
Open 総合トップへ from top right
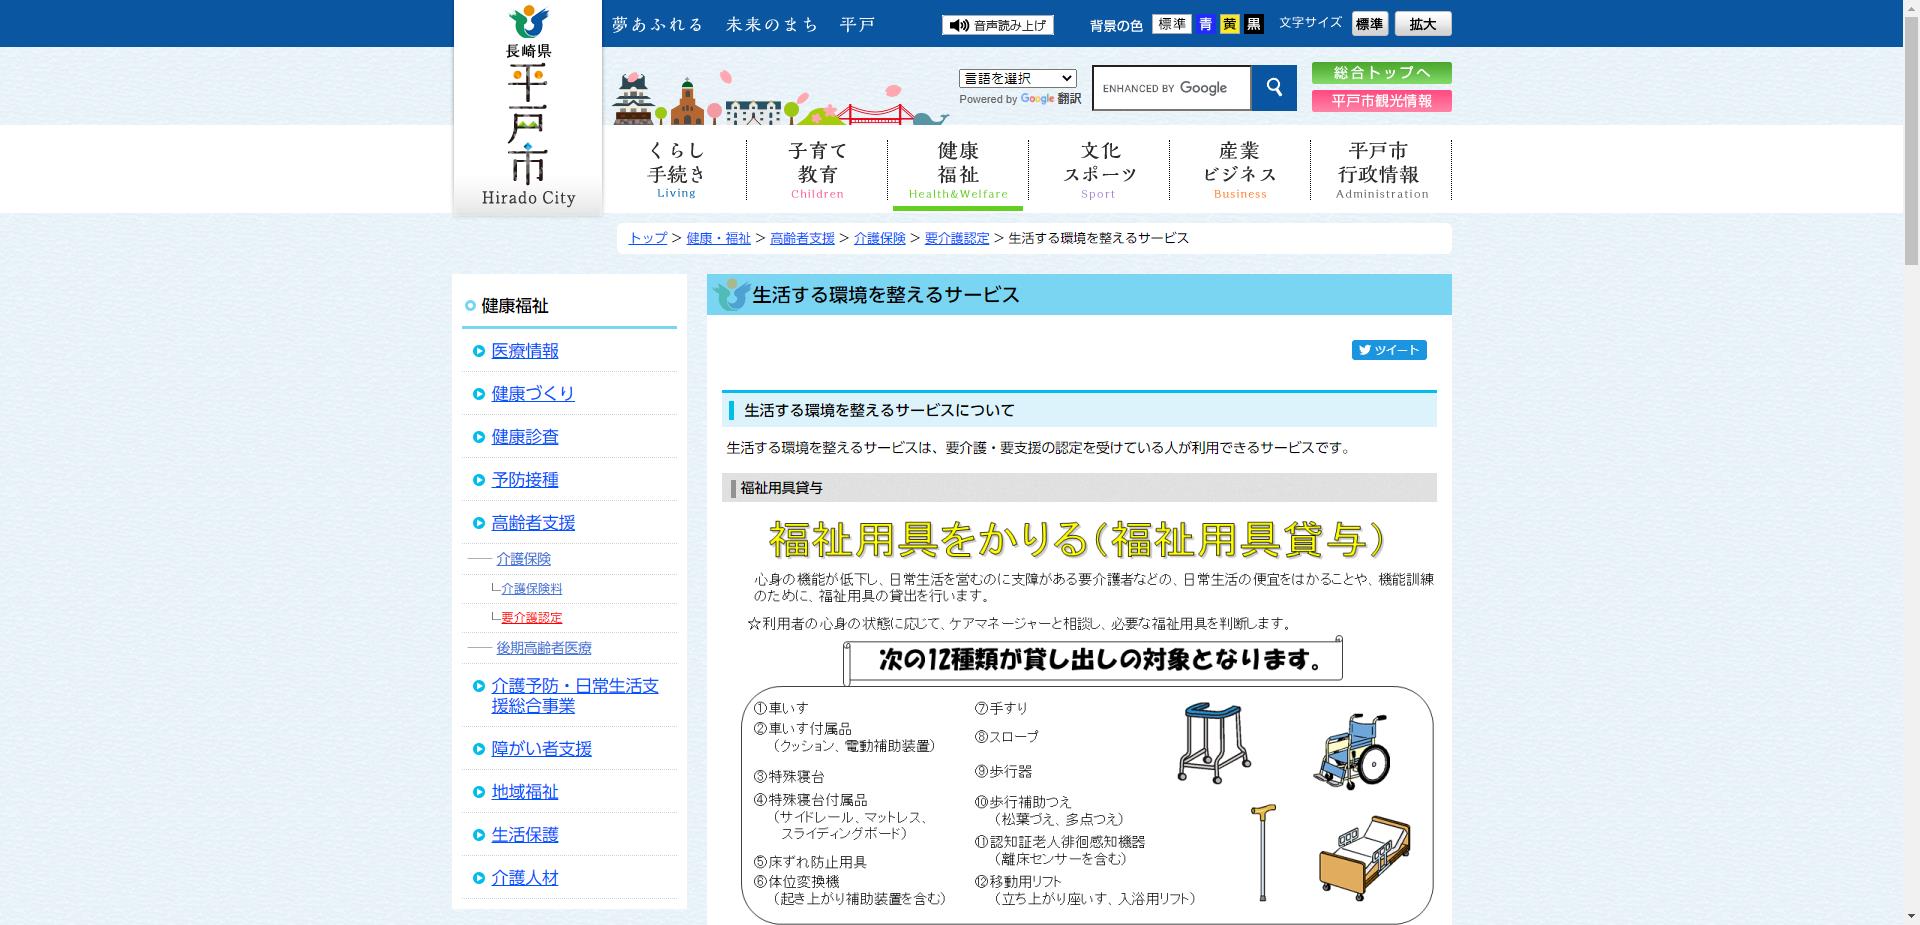1381,72
